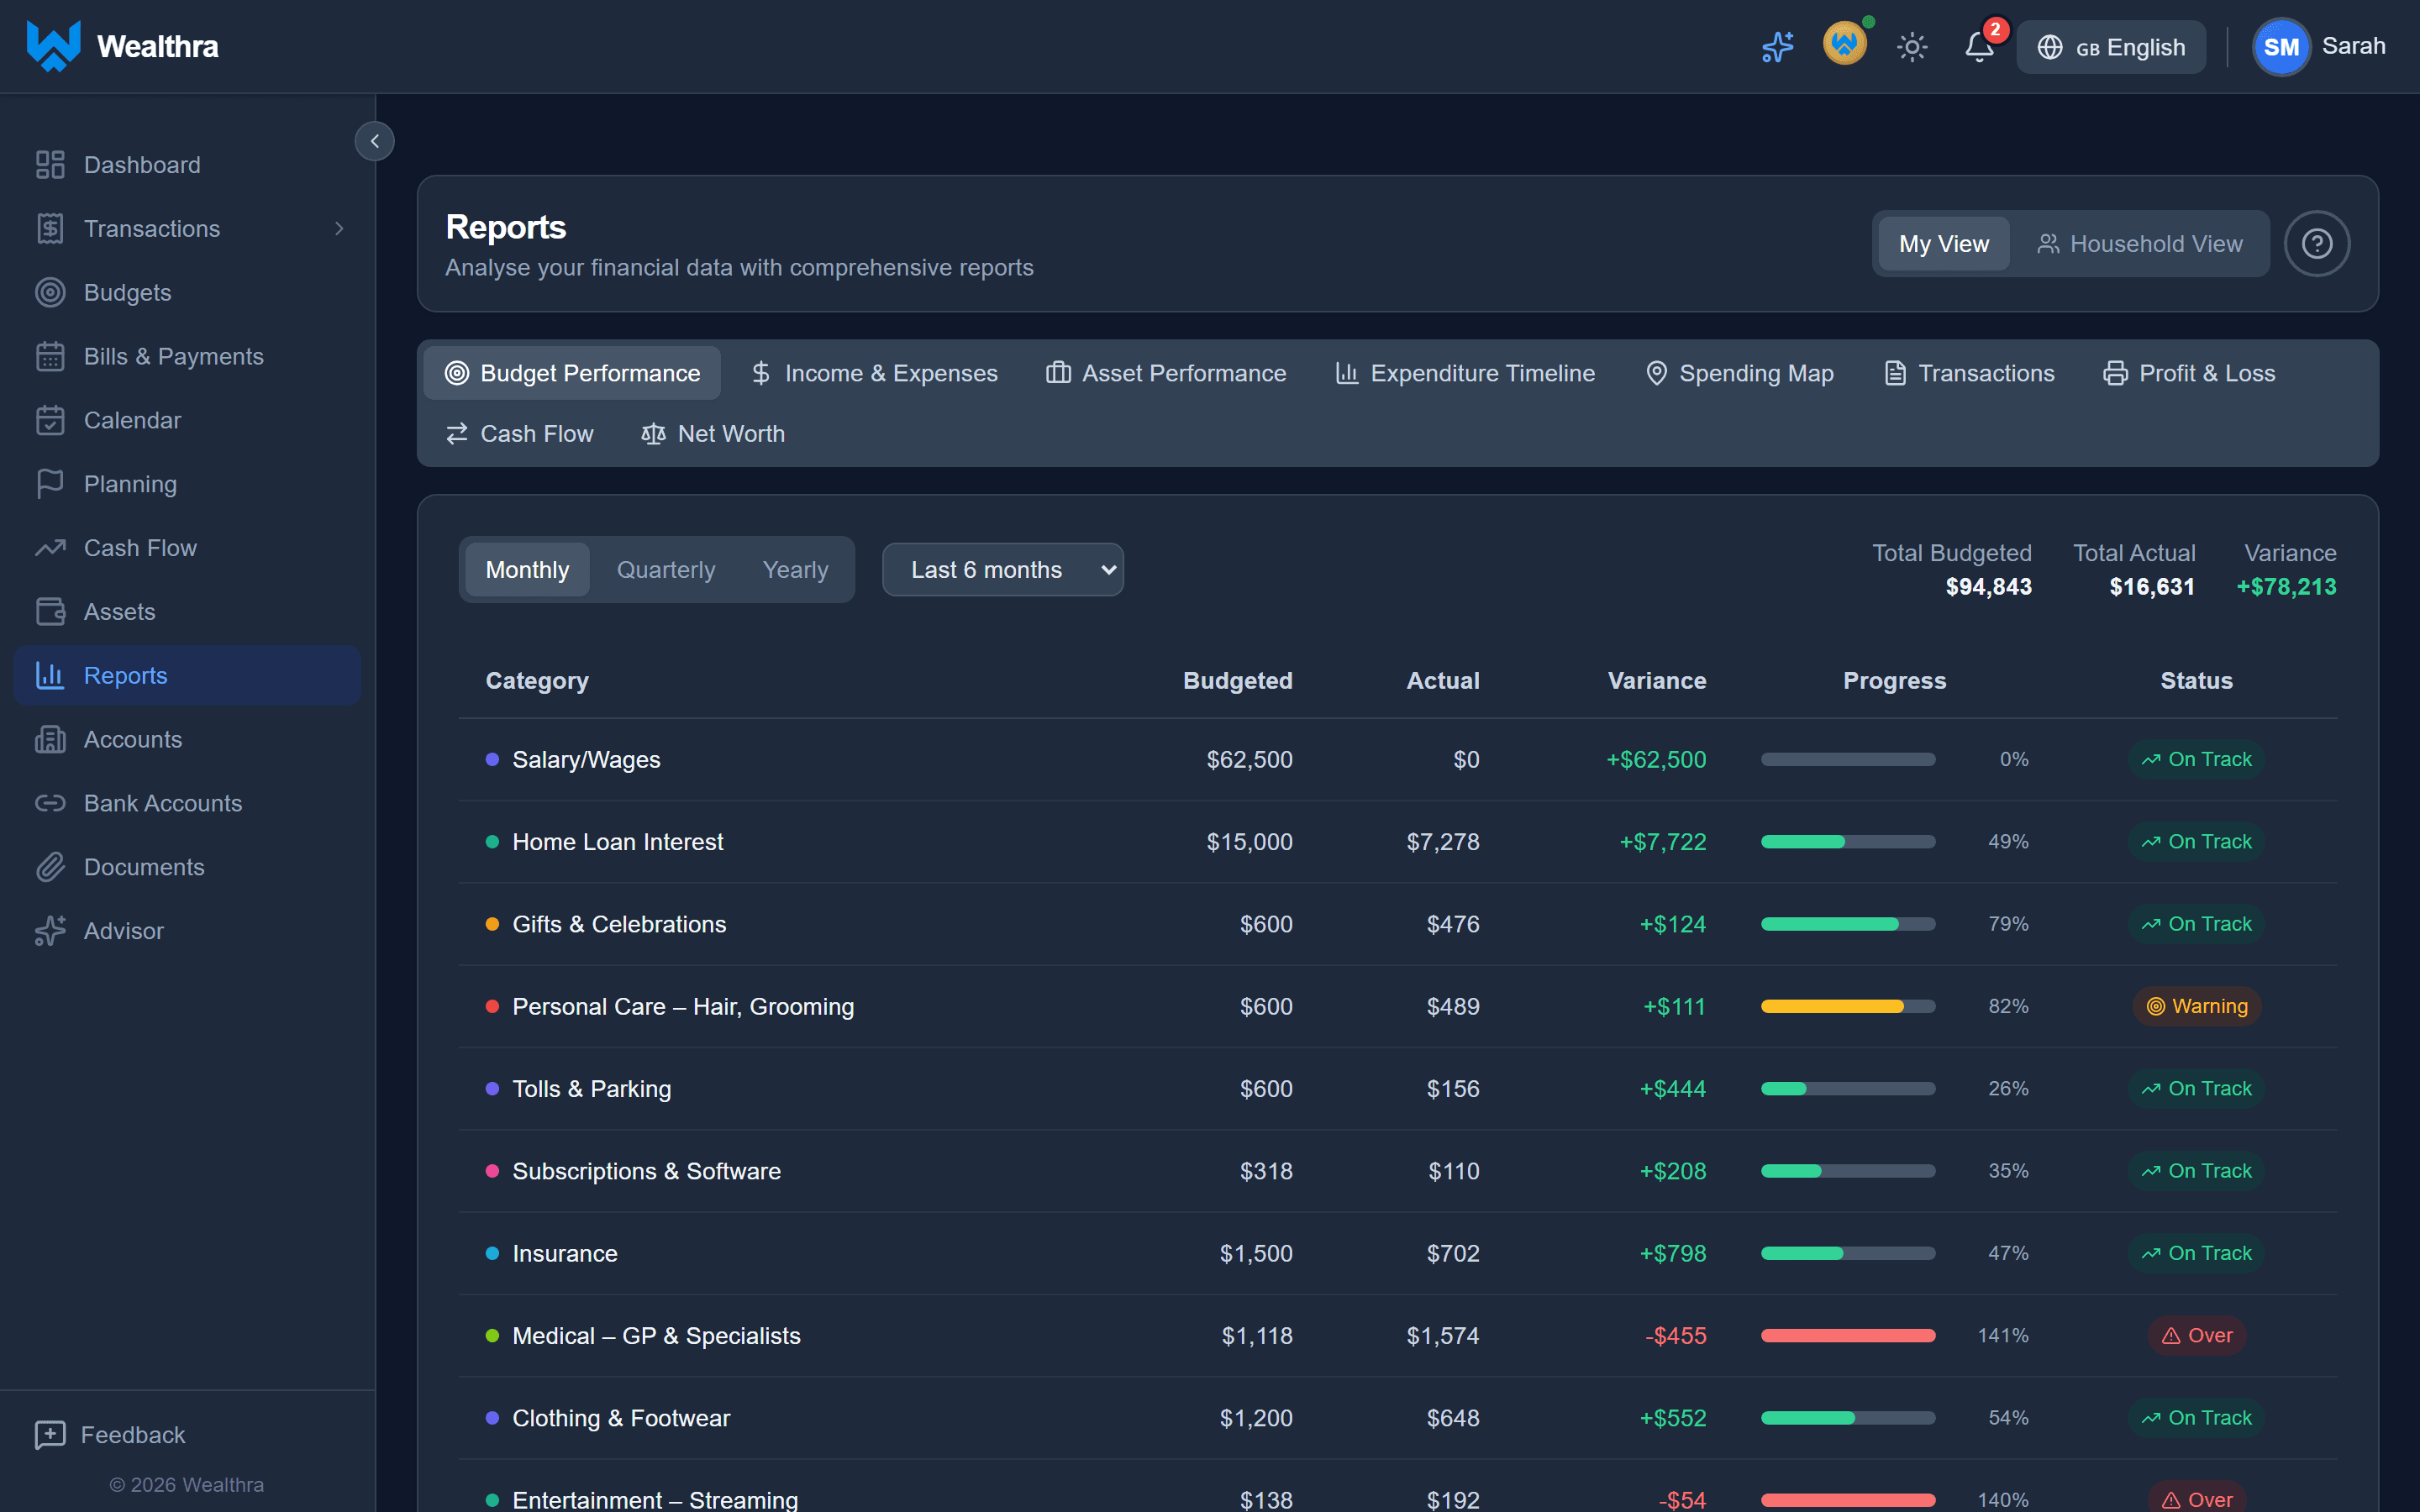Open the Income & Expenses tab
This screenshot has height=1512, width=2420.
click(874, 373)
